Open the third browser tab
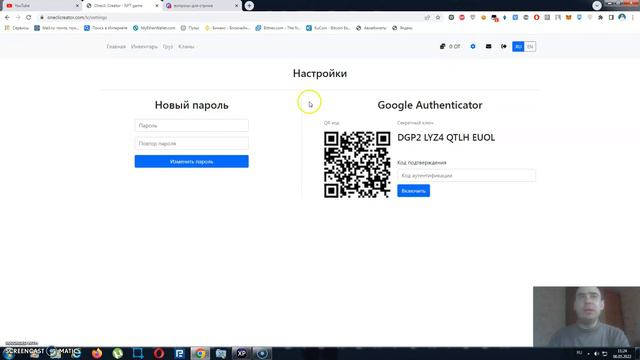This screenshot has width=640, height=360. (201, 6)
